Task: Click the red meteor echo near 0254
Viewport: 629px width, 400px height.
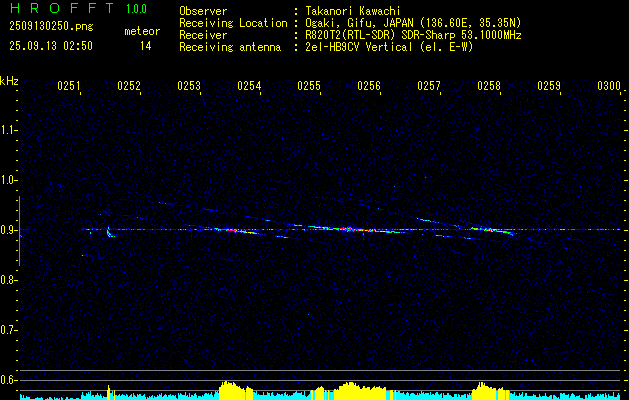Action: 237,231
